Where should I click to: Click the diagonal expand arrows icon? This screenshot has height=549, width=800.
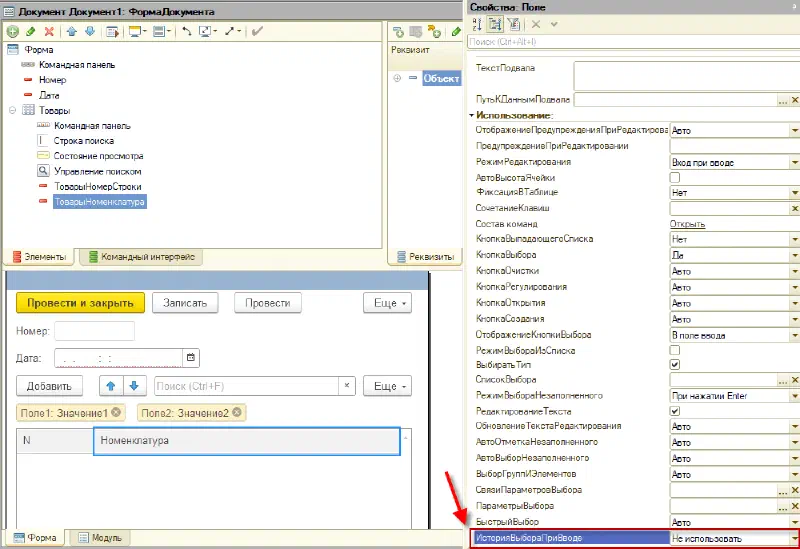click(x=232, y=32)
